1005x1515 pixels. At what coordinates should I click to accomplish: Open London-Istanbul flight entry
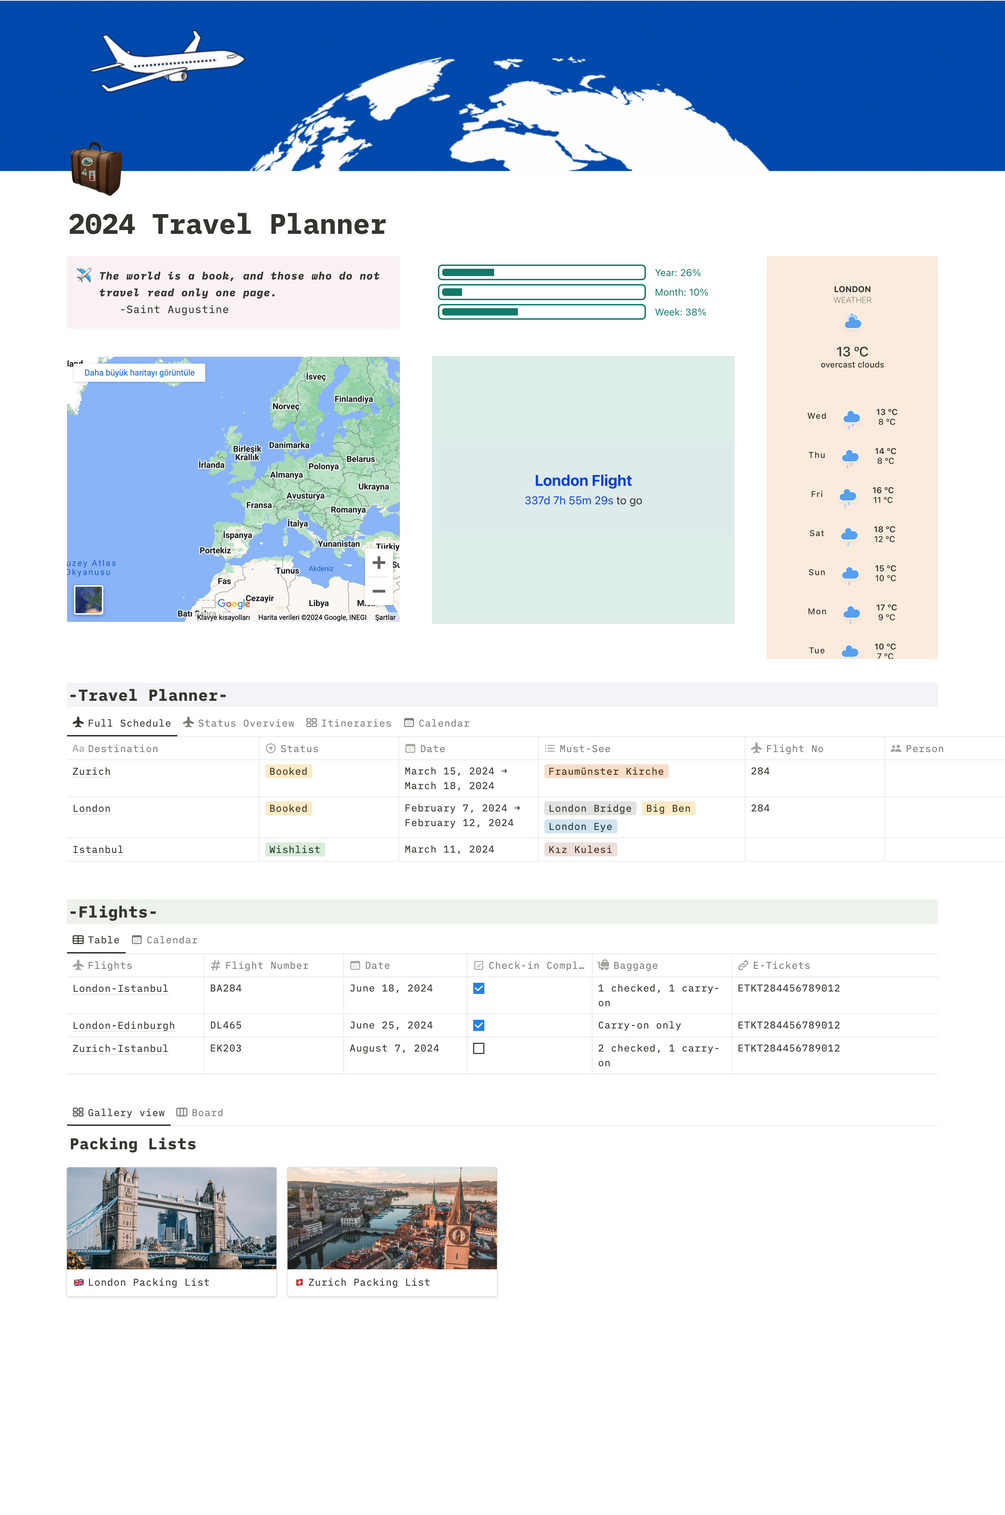[120, 989]
